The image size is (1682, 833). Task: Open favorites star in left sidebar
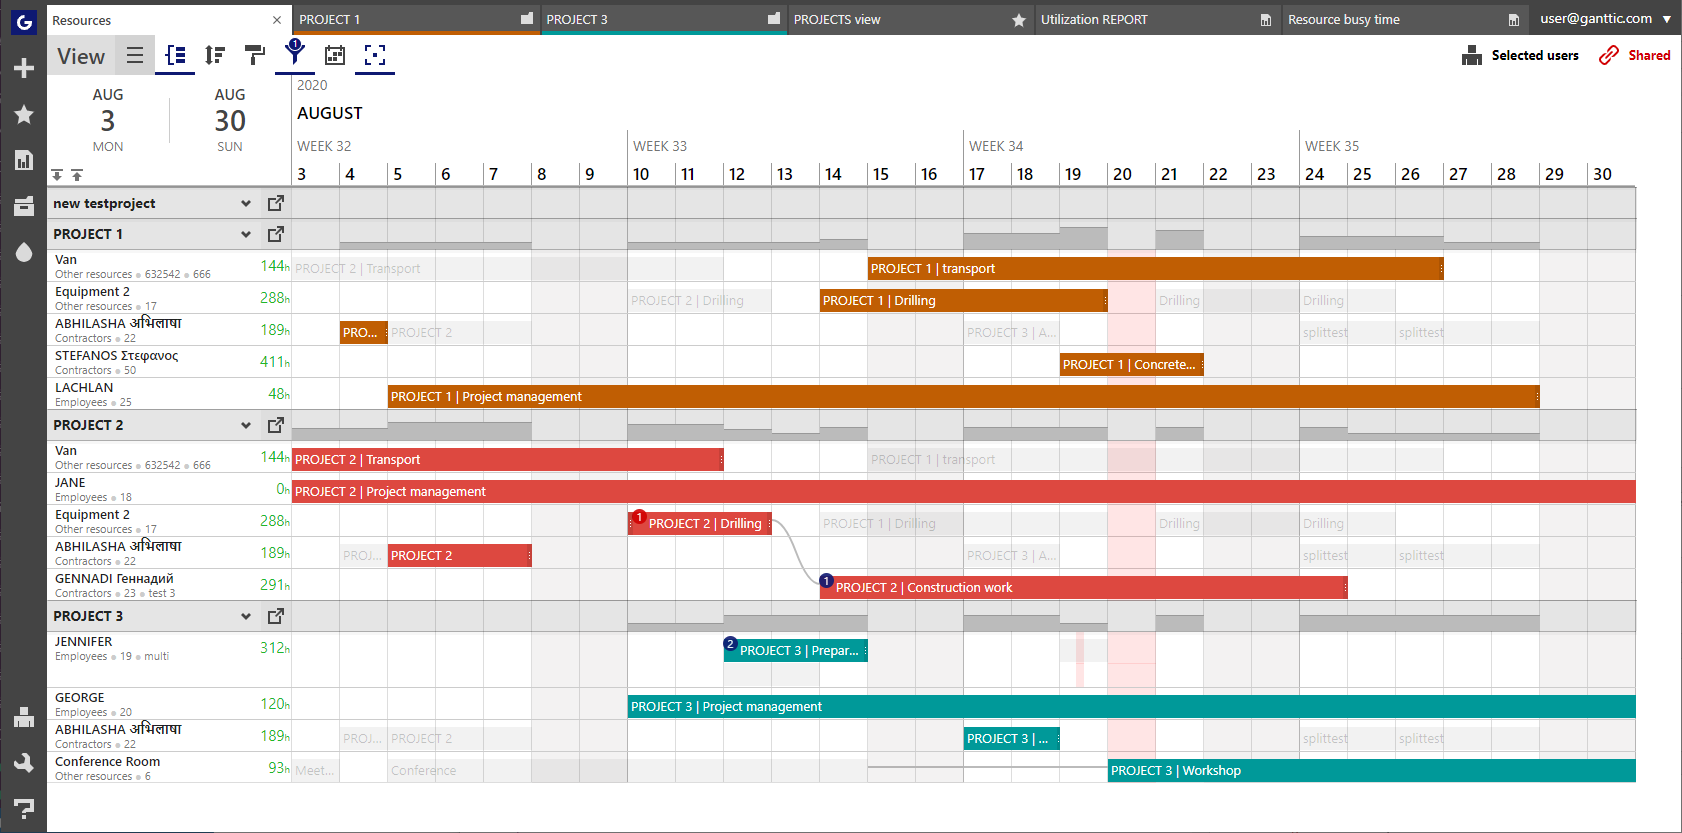coord(24,114)
